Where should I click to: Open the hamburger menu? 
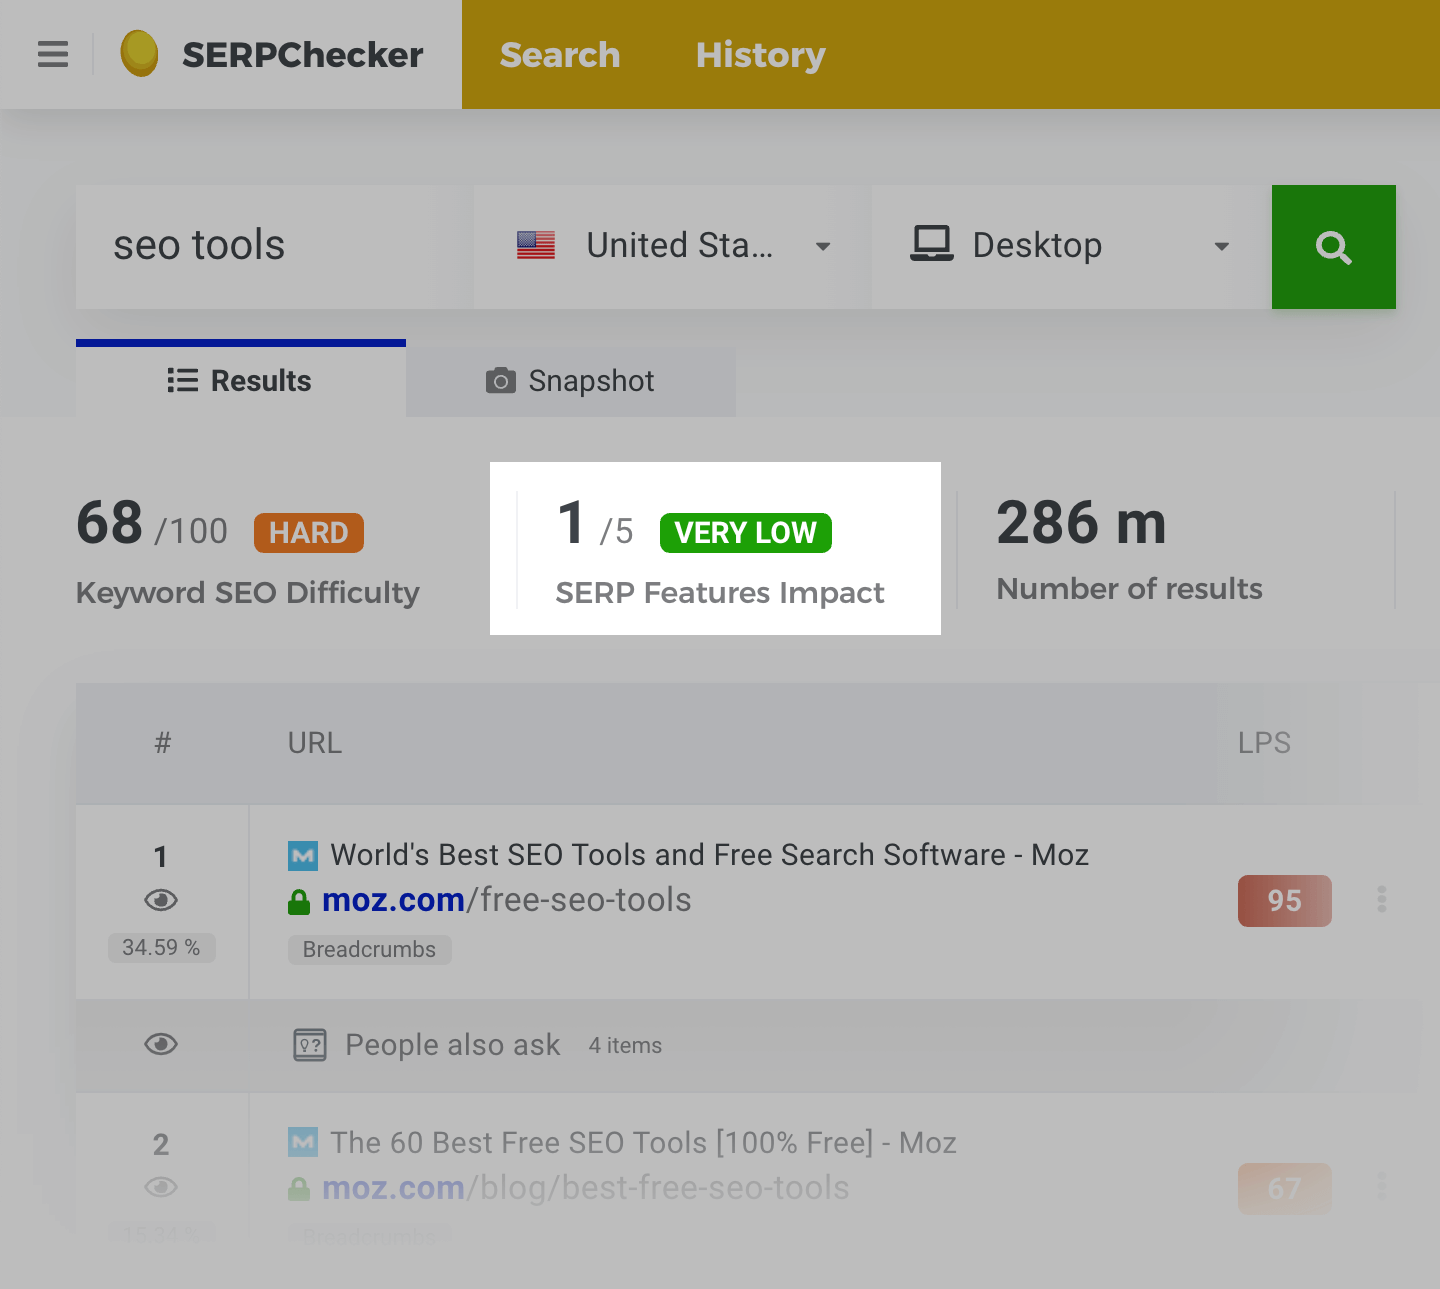pyautogui.click(x=53, y=54)
